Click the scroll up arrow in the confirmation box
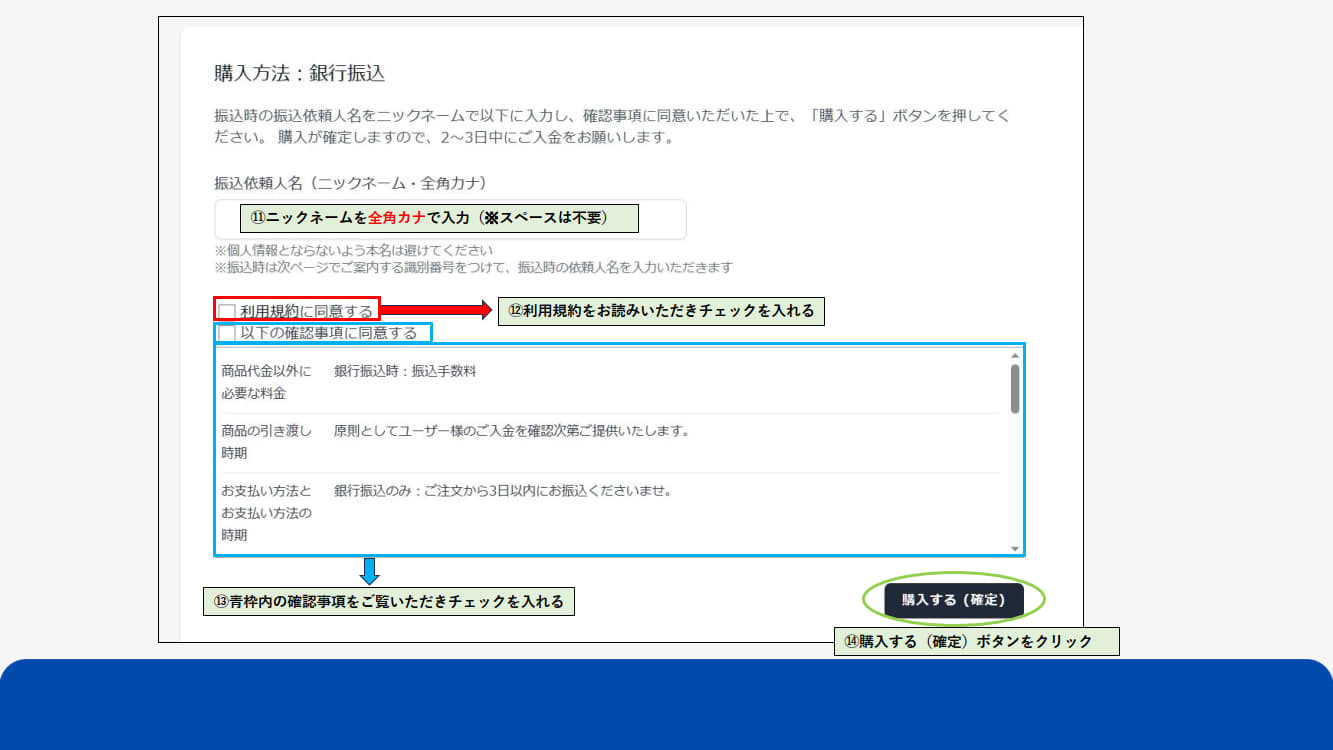This screenshot has height=750, width=1333. 1015,355
